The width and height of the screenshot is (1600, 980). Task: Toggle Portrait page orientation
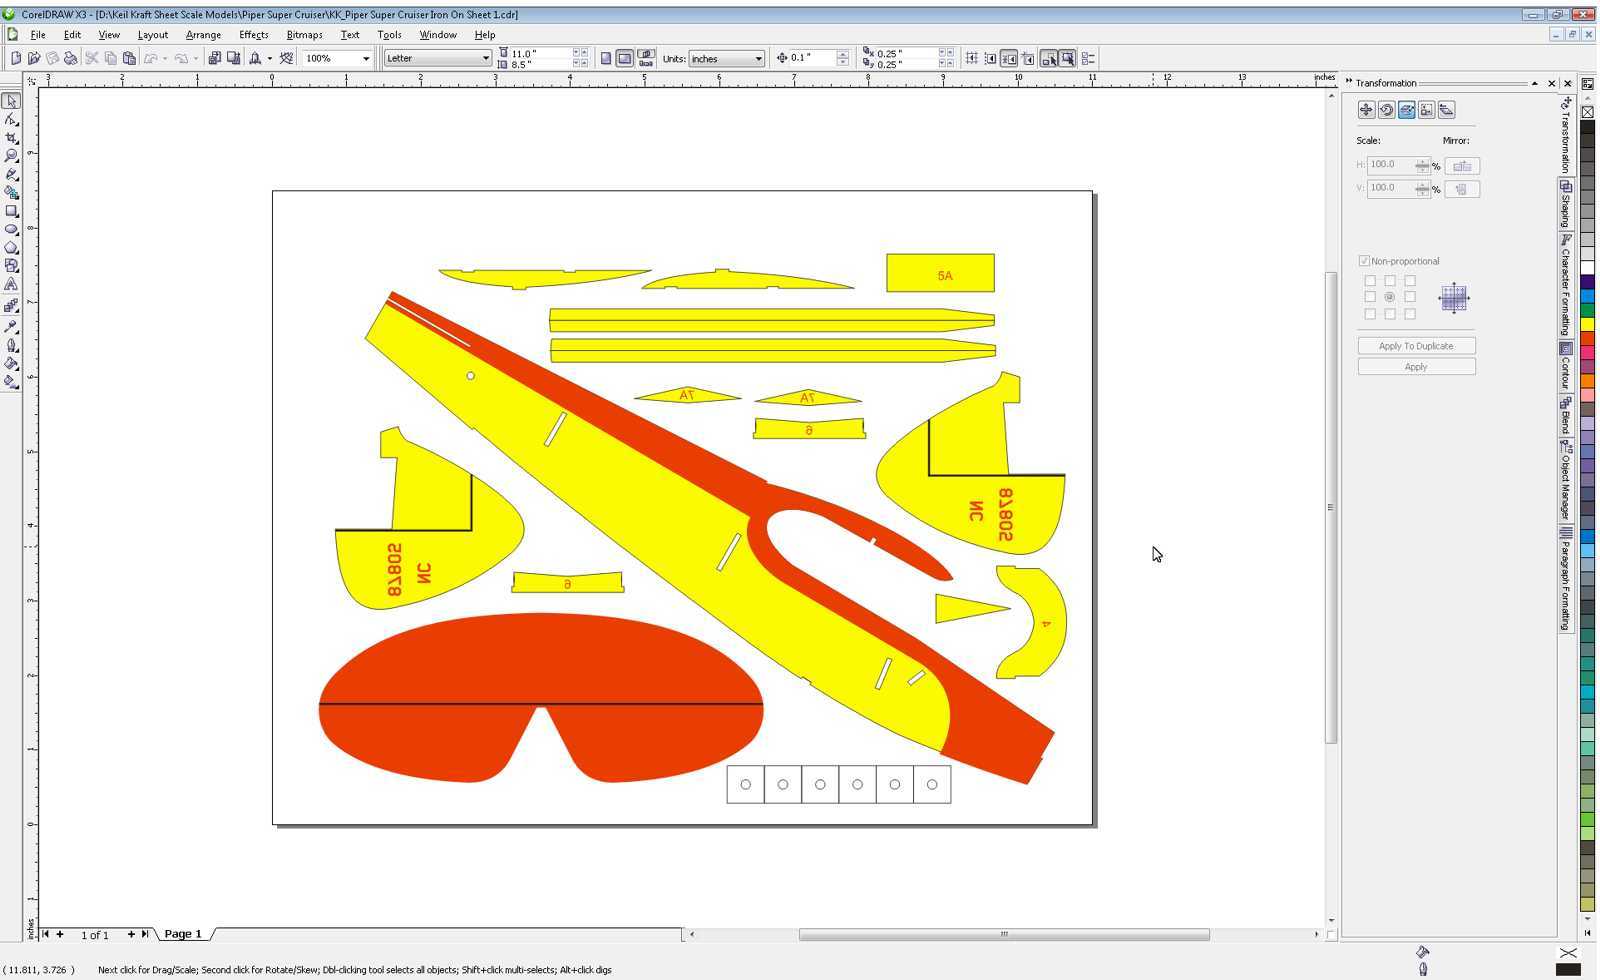click(x=606, y=58)
